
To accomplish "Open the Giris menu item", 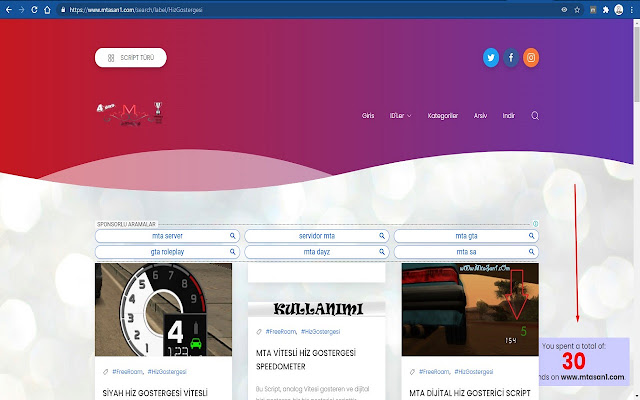I will (368, 116).
